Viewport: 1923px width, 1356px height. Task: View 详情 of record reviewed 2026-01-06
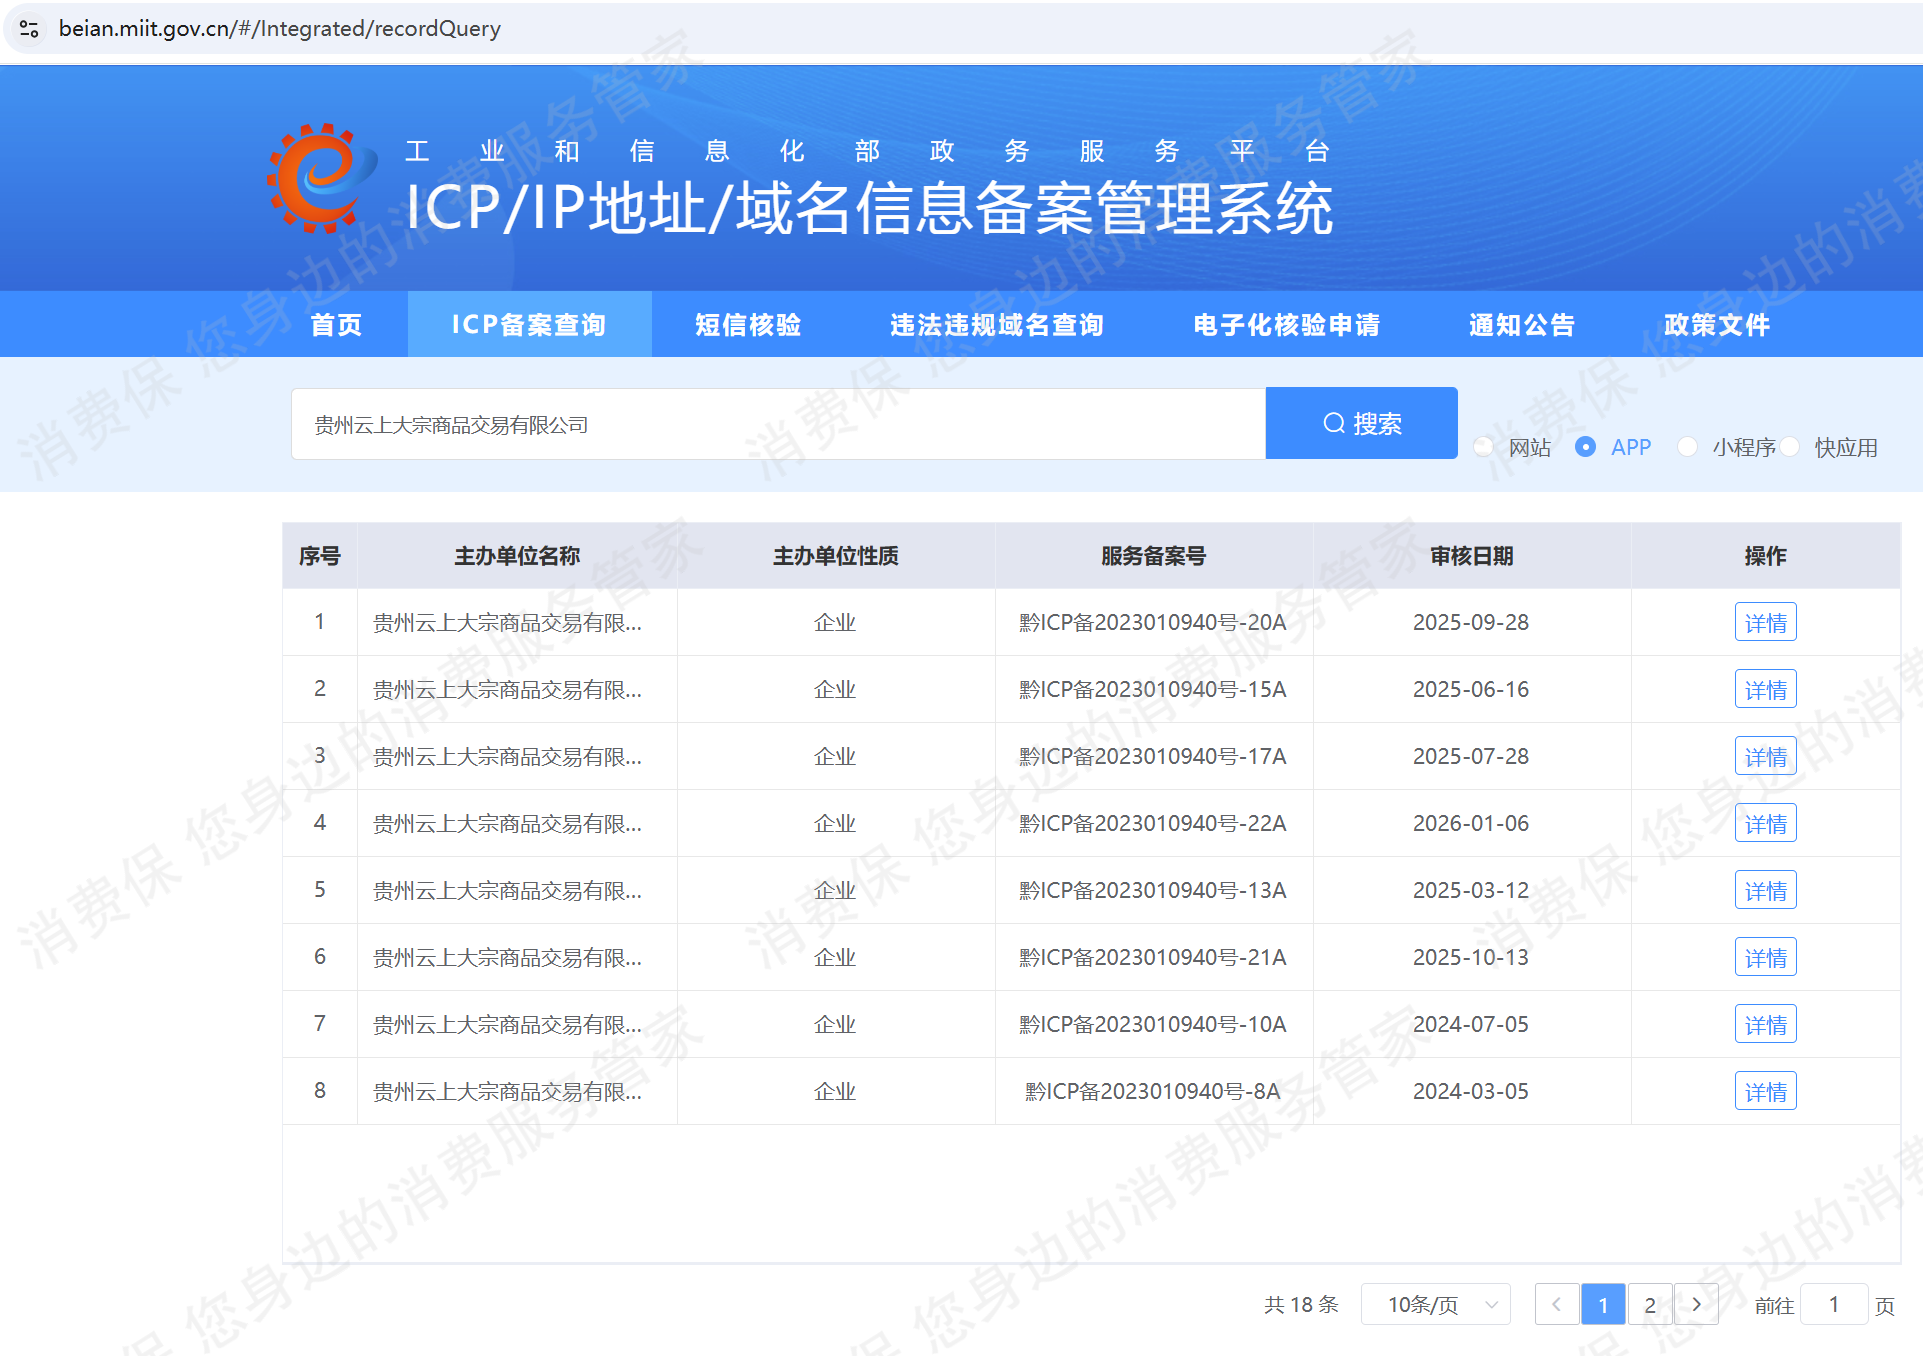(1765, 824)
